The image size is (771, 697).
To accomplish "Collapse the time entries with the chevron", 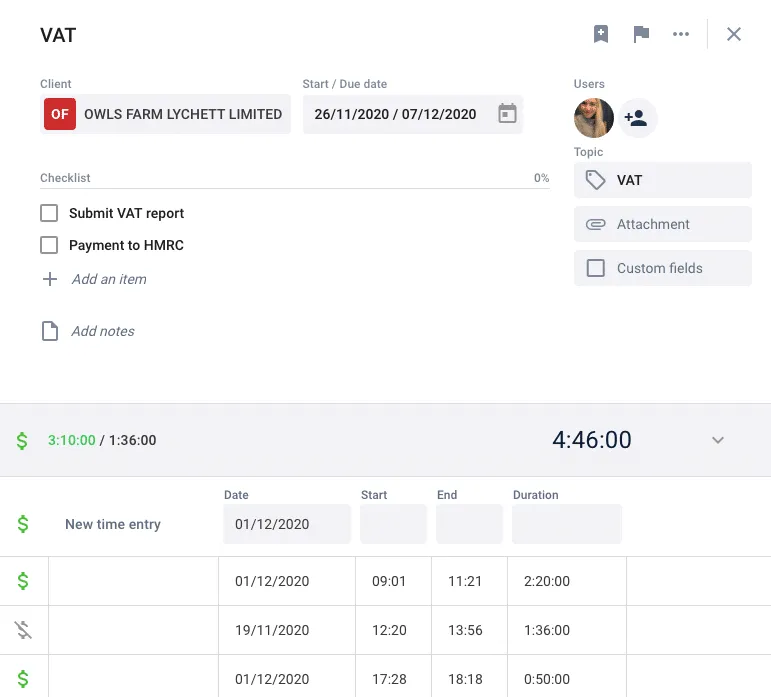I will (x=718, y=440).
